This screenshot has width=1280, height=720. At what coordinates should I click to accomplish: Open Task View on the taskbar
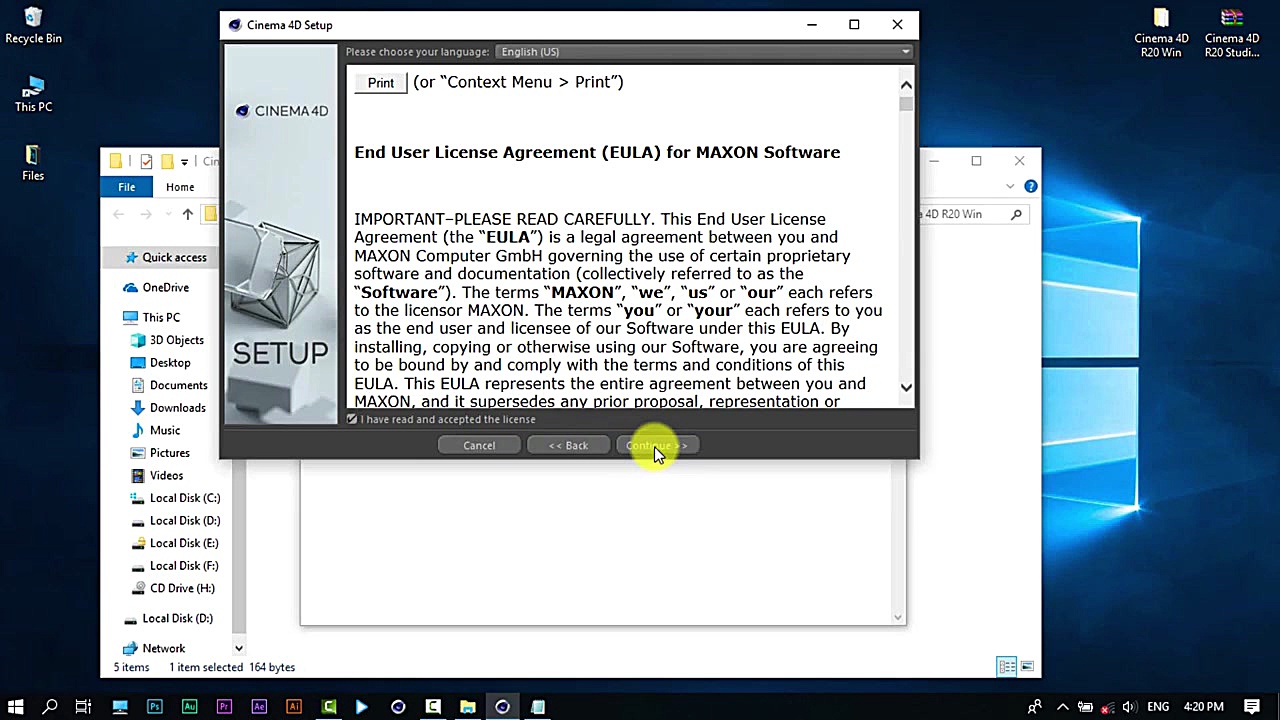(x=84, y=707)
